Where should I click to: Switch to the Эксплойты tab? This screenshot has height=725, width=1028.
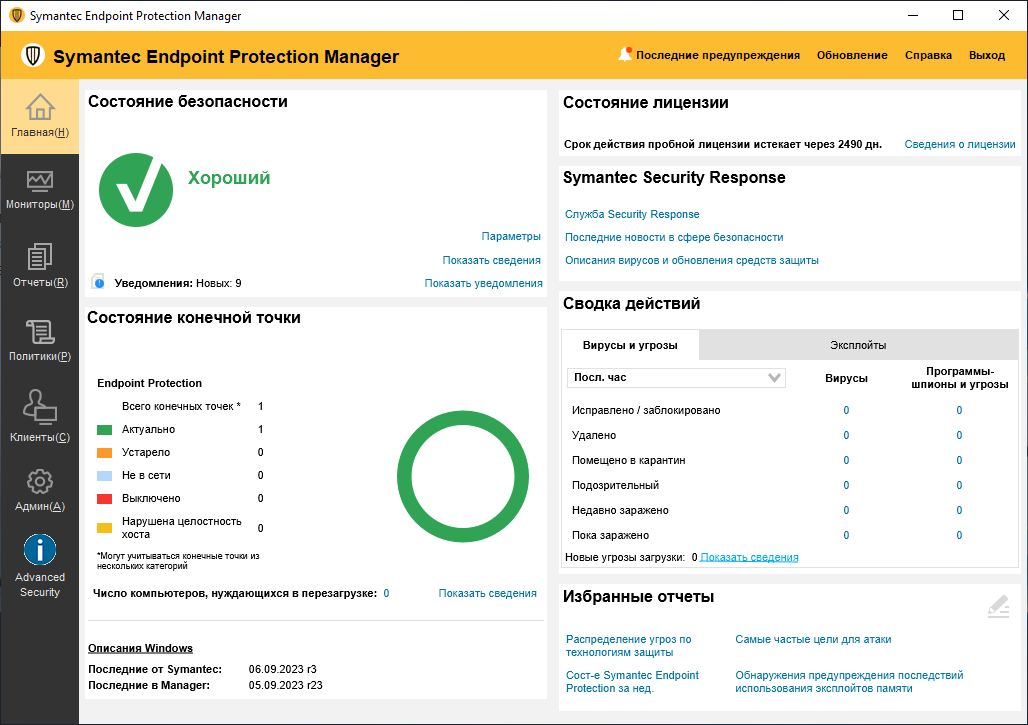[x=858, y=345]
